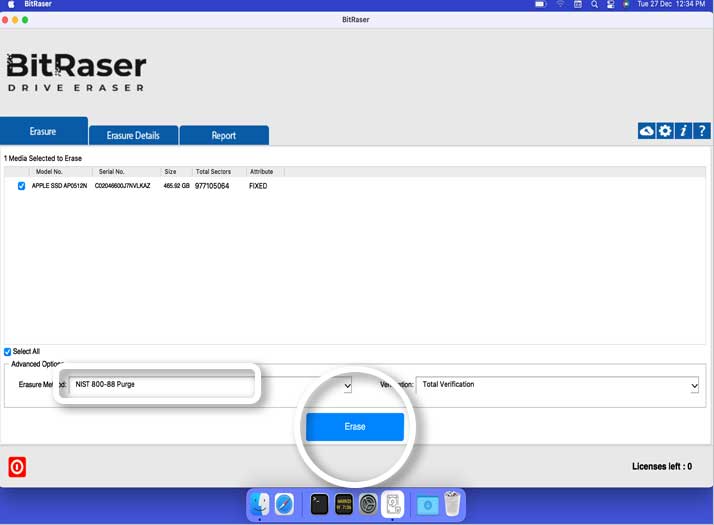This screenshot has height=525, width=714.
Task: Uncheck the APPLE SSD AP0512N drive checkbox
Action: pyautogui.click(x=21, y=186)
